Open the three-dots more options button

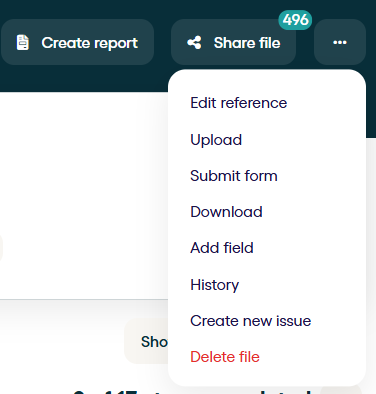(x=340, y=42)
